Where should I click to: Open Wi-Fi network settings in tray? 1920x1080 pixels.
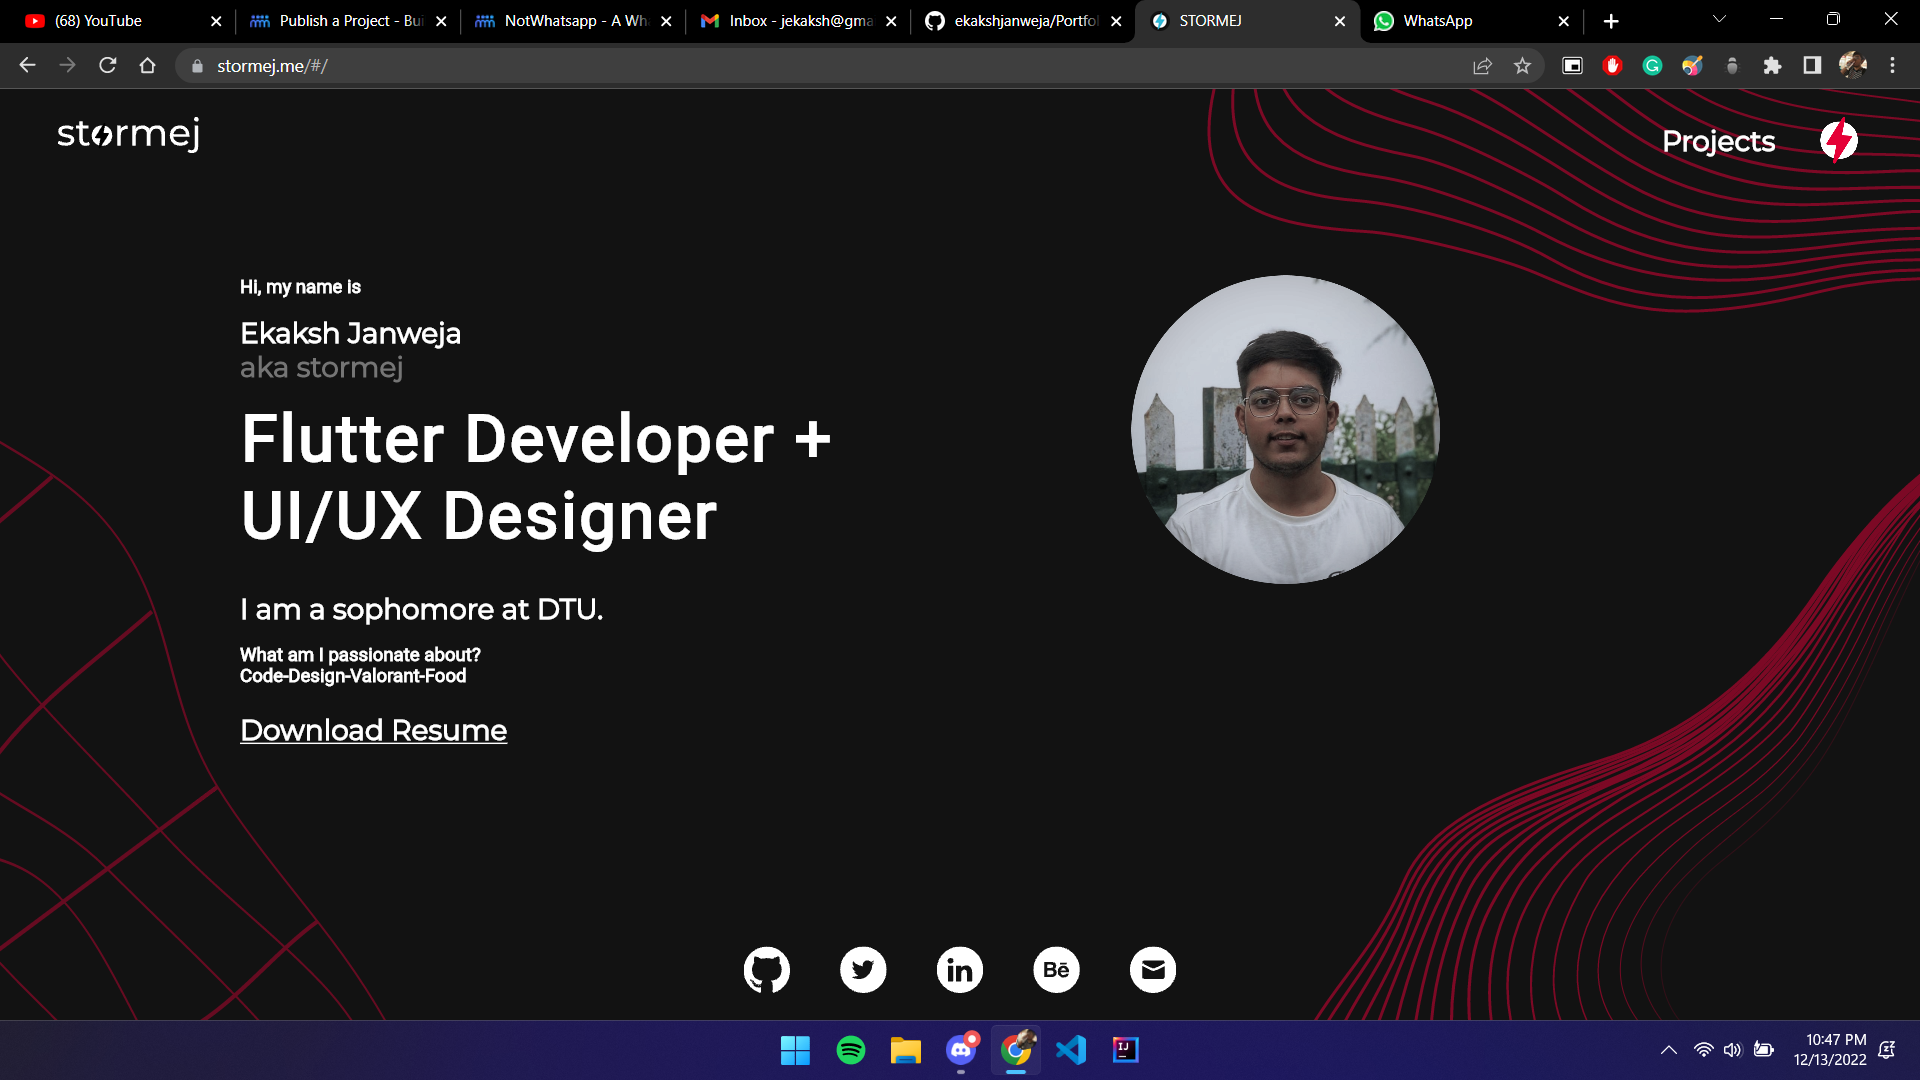click(x=1703, y=1050)
